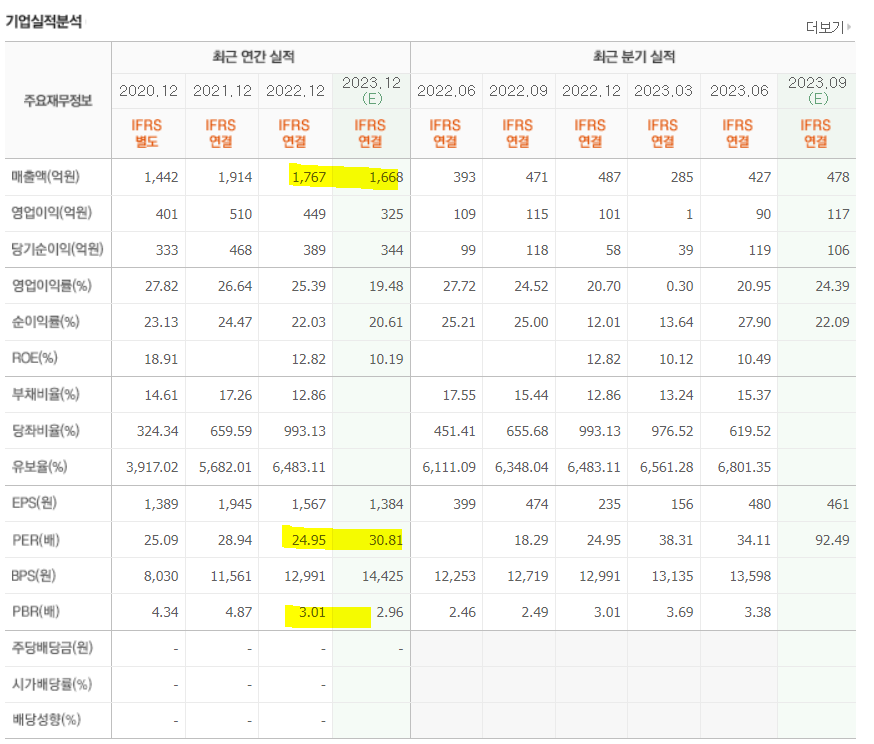Click the highlighted PBR value 3.01
The height and width of the screenshot is (744, 874).
(312, 612)
